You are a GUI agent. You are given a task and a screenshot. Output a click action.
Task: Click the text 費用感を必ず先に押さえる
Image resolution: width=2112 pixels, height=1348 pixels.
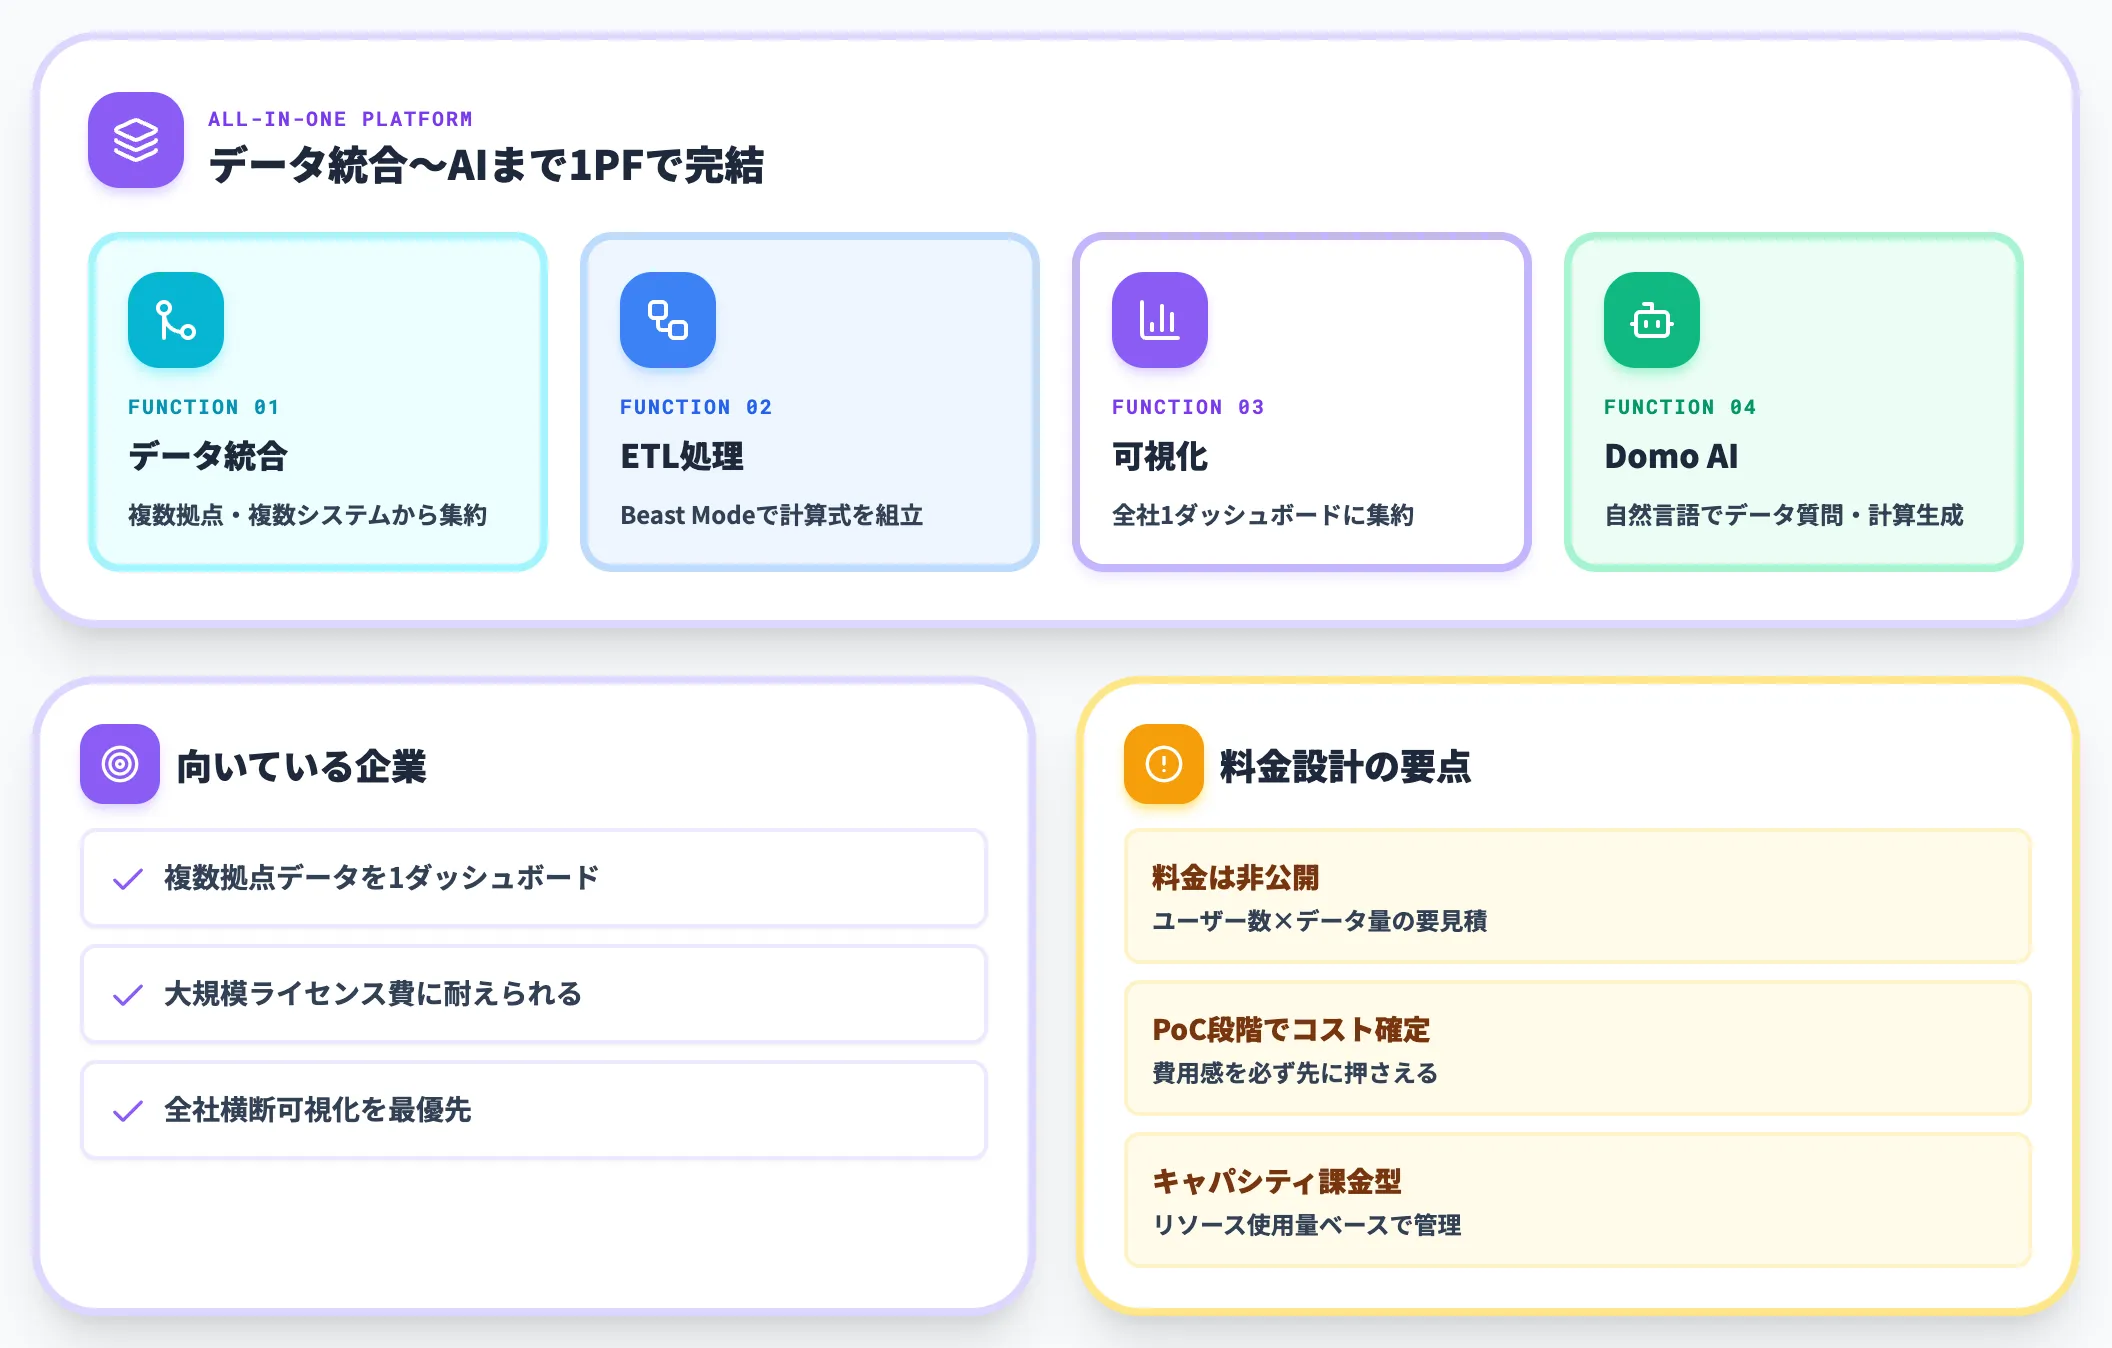pos(1295,1073)
